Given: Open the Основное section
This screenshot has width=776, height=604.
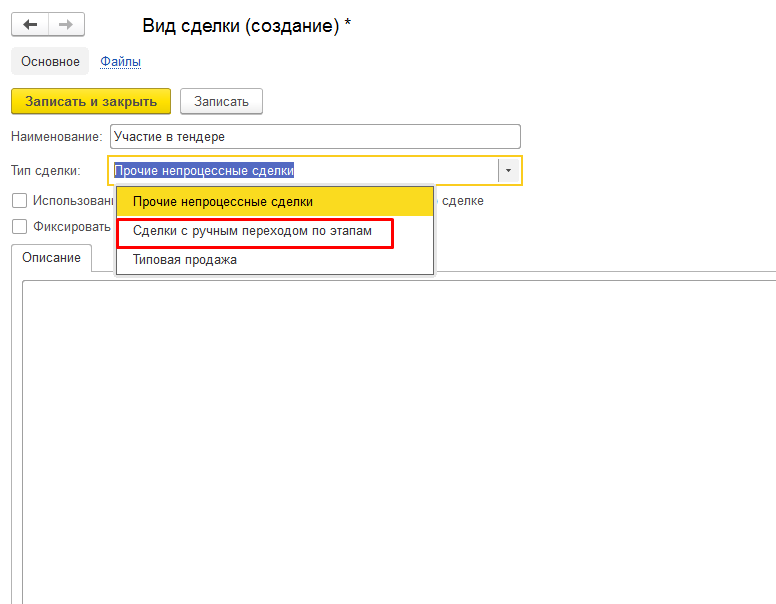Looking at the screenshot, I should click(50, 61).
